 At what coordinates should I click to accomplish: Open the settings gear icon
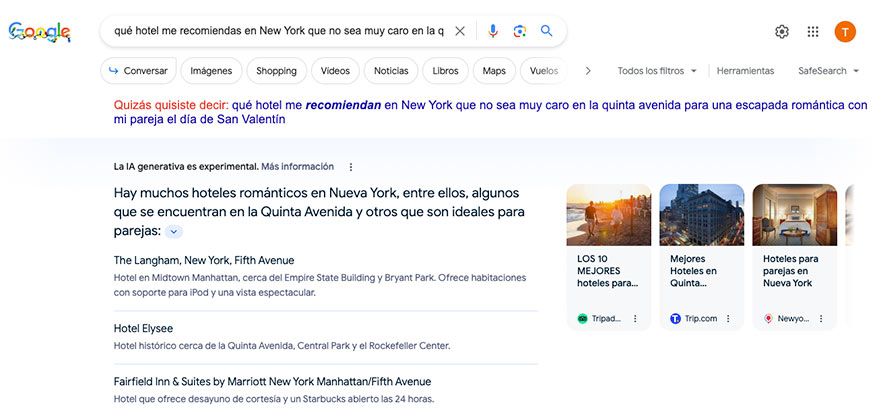[782, 32]
